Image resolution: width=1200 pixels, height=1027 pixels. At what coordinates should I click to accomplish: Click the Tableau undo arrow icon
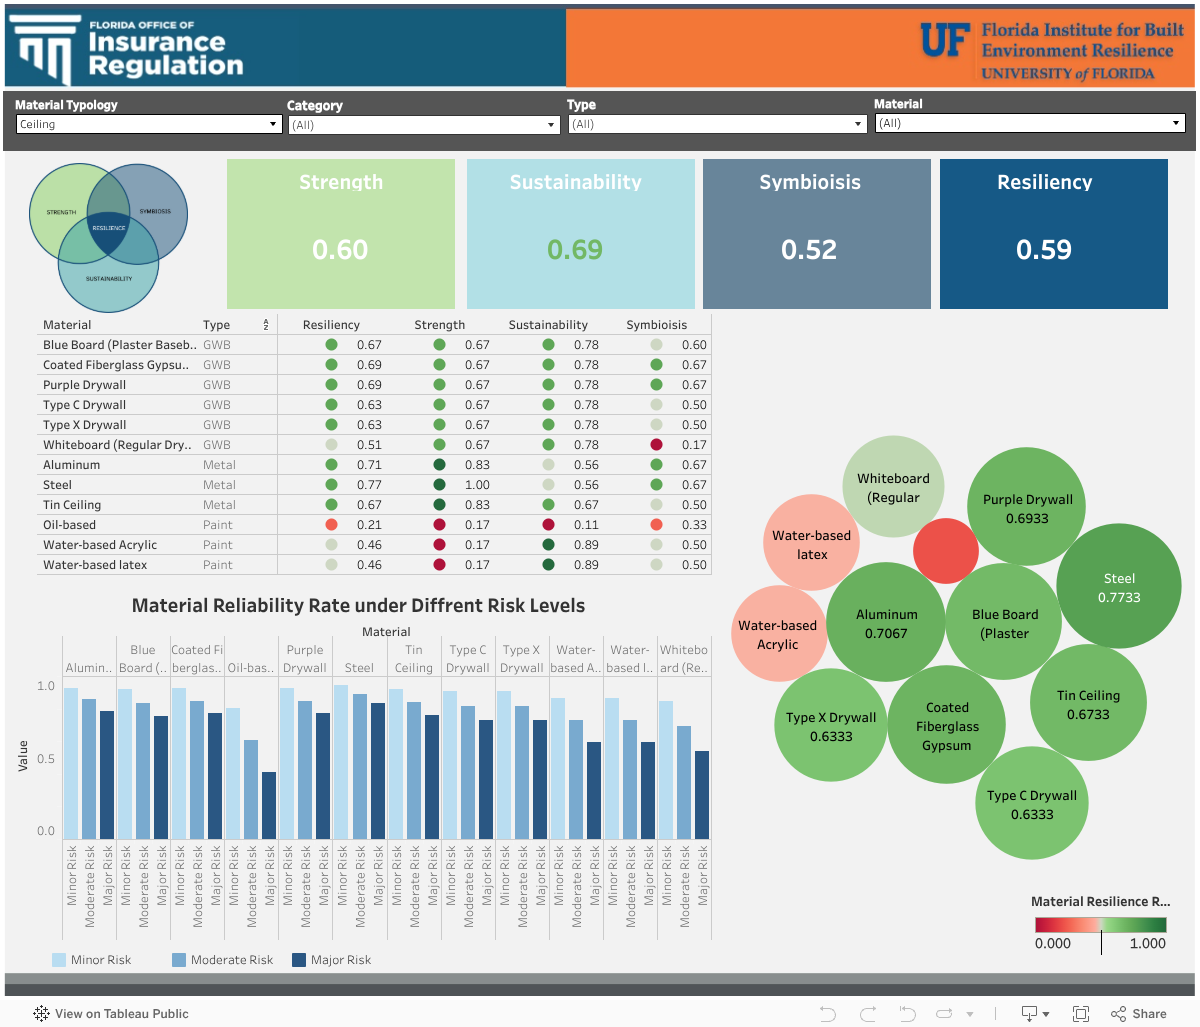(828, 1014)
